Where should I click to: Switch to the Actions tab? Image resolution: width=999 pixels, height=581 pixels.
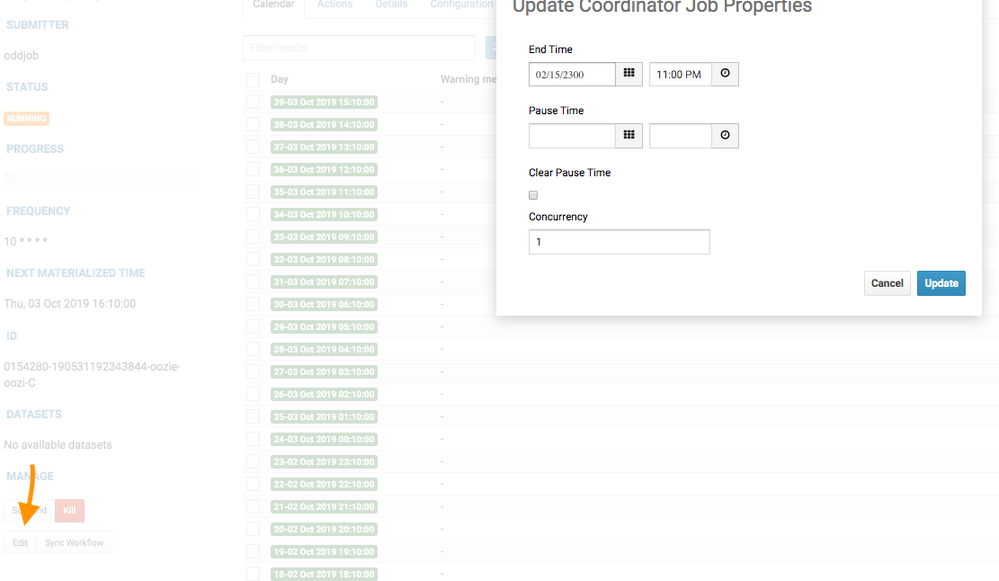[334, 4]
